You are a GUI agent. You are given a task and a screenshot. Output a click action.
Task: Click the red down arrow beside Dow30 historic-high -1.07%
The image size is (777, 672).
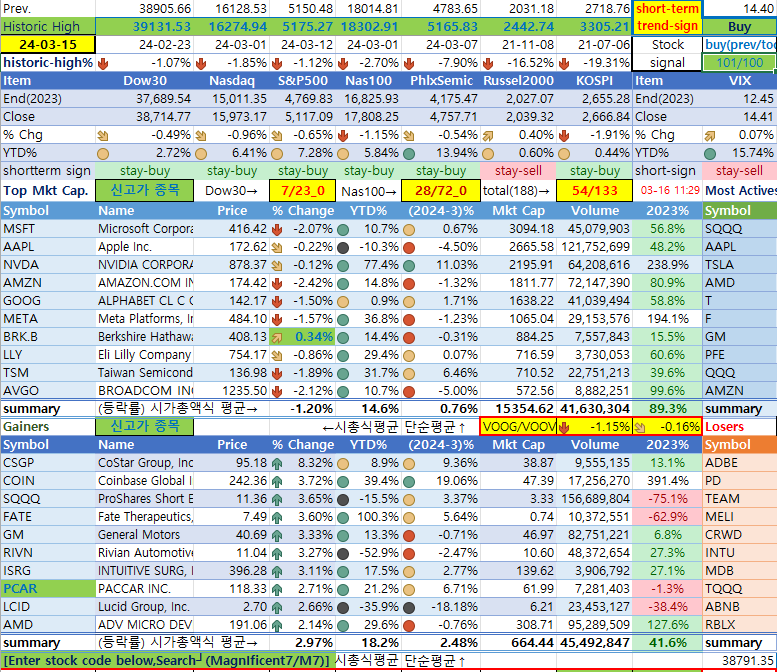pos(103,63)
